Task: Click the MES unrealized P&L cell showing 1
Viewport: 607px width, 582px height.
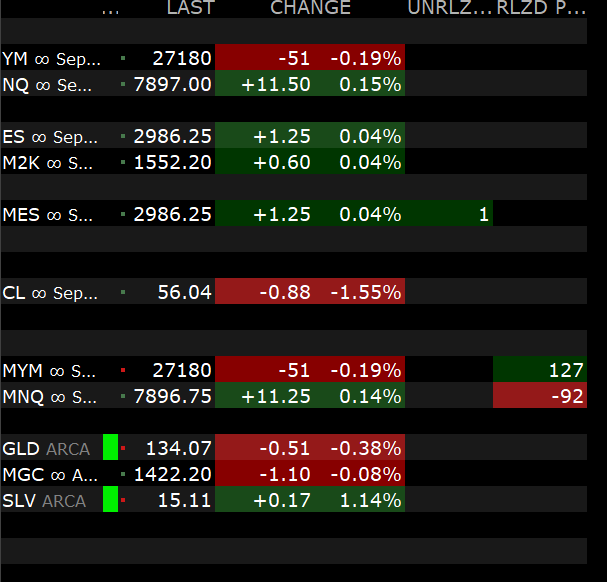Action: coord(449,213)
